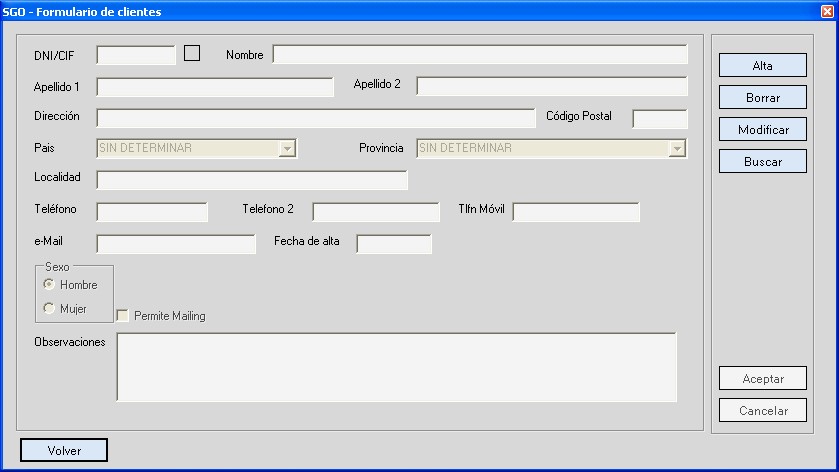
Task: Focus the Observaciones text area
Action: pos(396,367)
